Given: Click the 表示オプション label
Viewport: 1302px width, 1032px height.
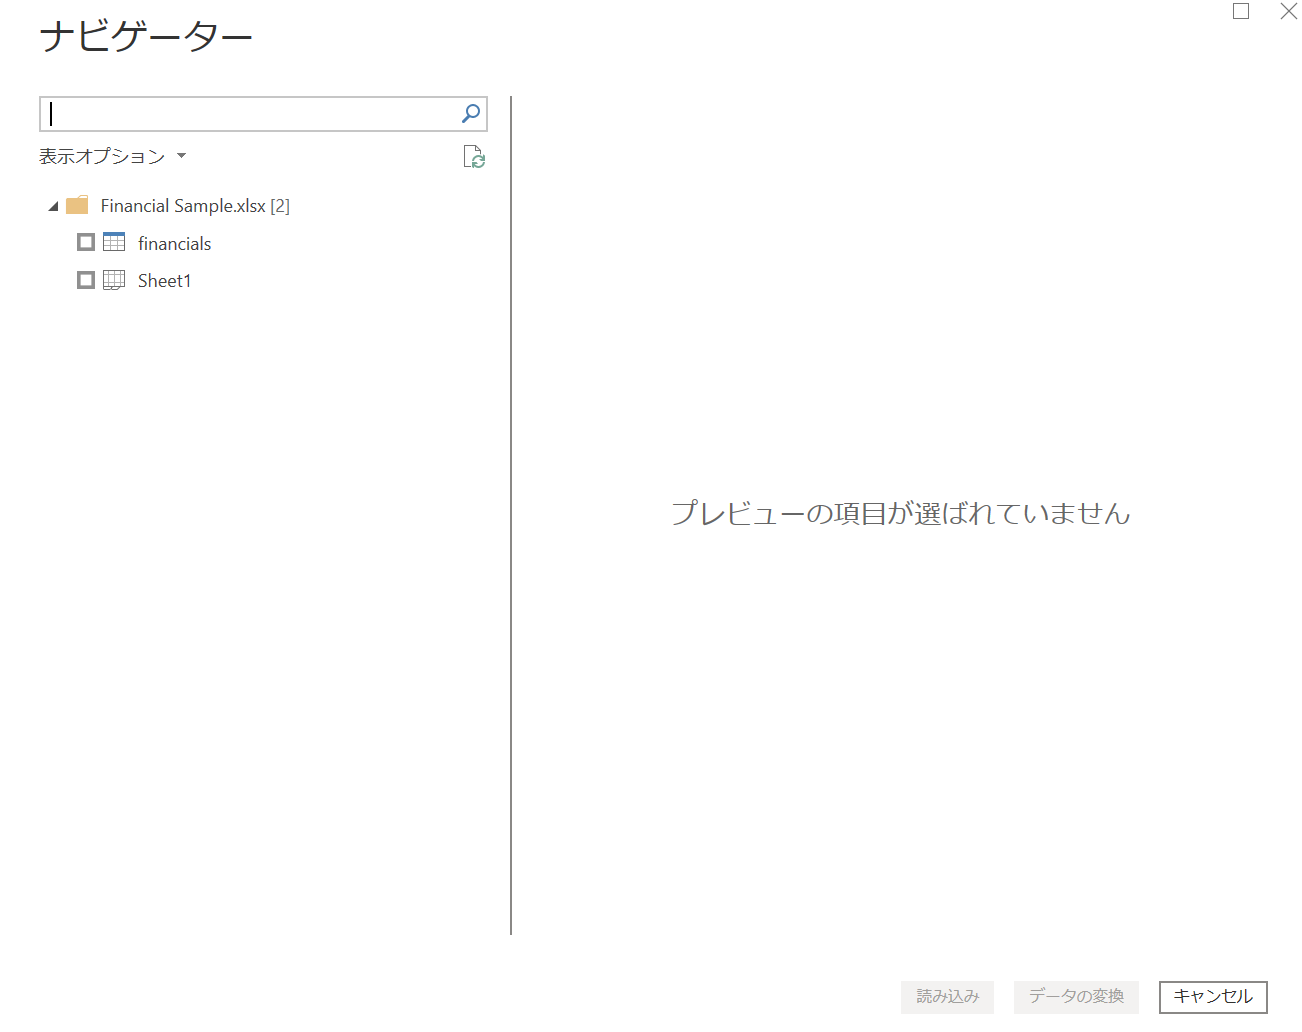Looking at the screenshot, I should pyautogui.click(x=99, y=156).
